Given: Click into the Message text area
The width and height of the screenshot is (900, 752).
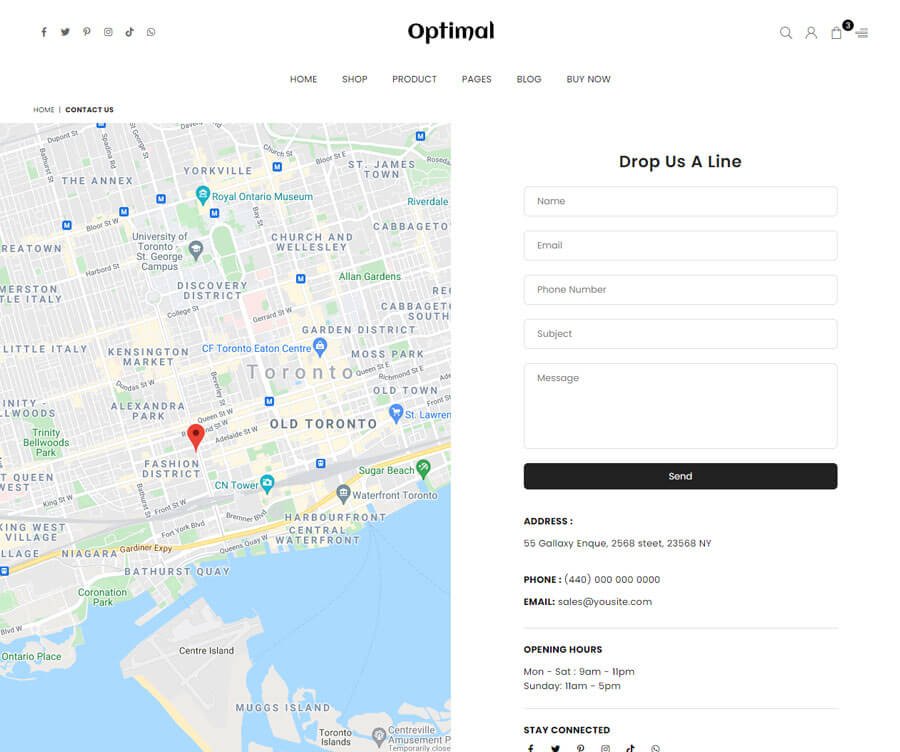Looking at the screenshot, I should click(x=680, y=405).
